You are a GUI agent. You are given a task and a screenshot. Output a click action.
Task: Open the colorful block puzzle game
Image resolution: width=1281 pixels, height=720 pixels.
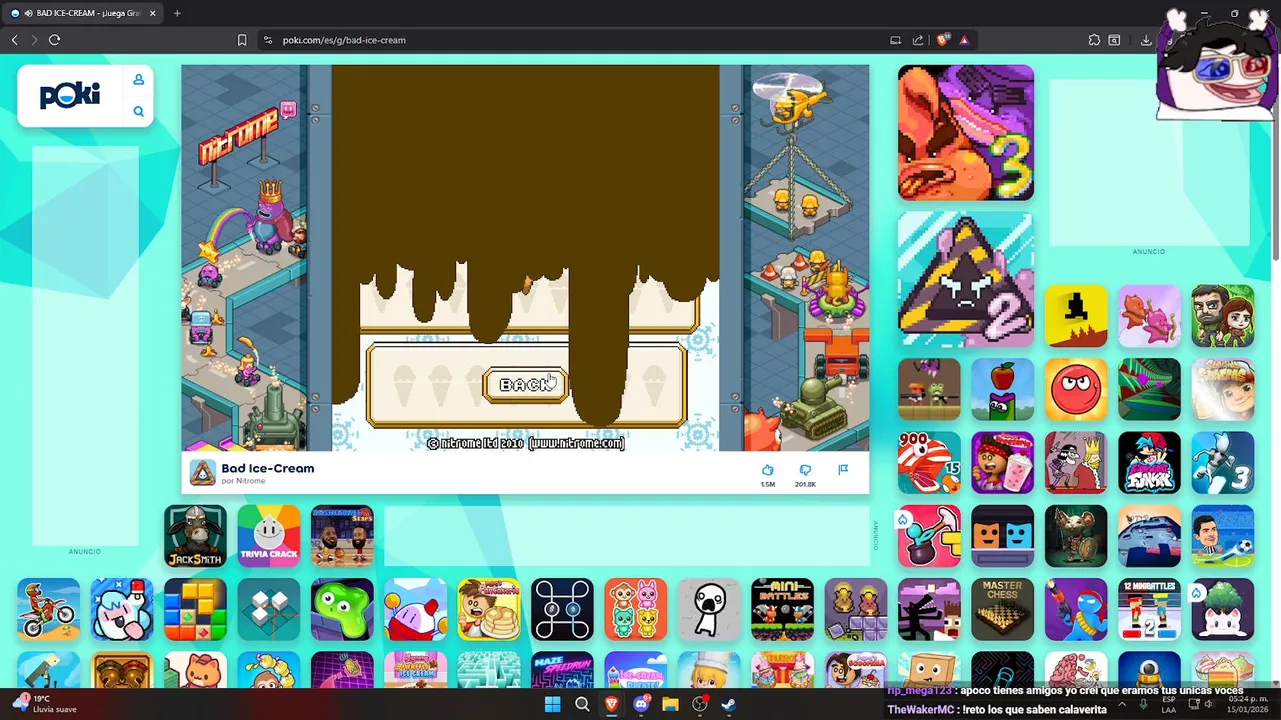195,609
